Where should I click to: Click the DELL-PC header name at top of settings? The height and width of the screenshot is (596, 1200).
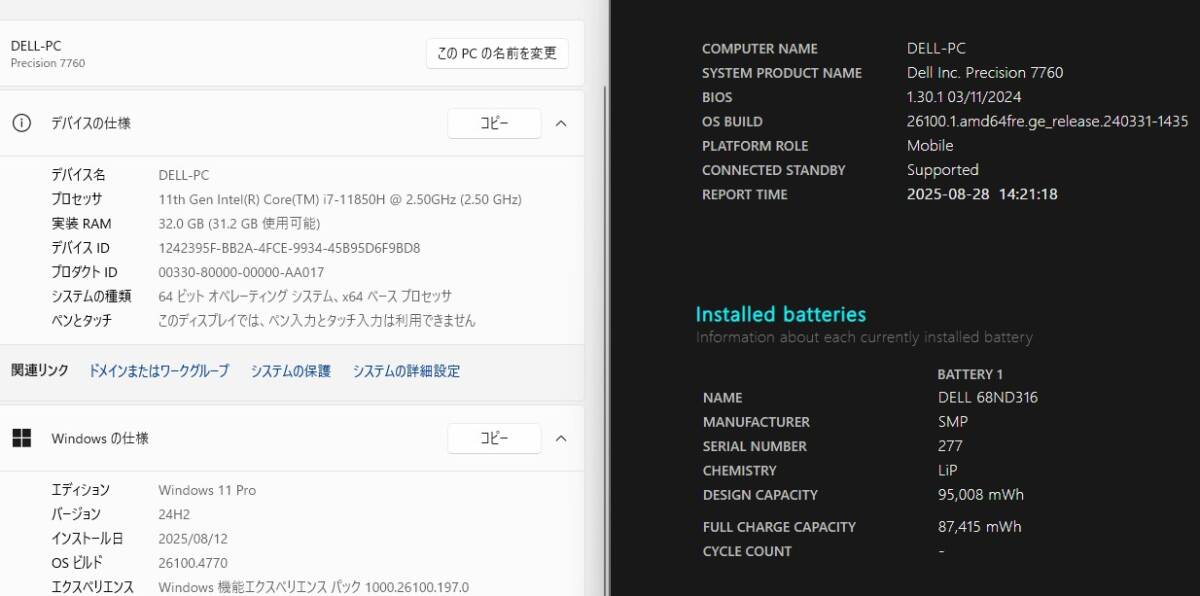click(x=36, y=46)
